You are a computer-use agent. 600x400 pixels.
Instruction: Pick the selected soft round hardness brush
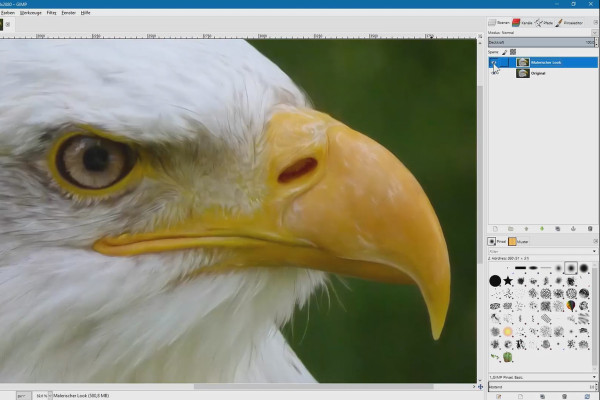[x=571, y=268]
